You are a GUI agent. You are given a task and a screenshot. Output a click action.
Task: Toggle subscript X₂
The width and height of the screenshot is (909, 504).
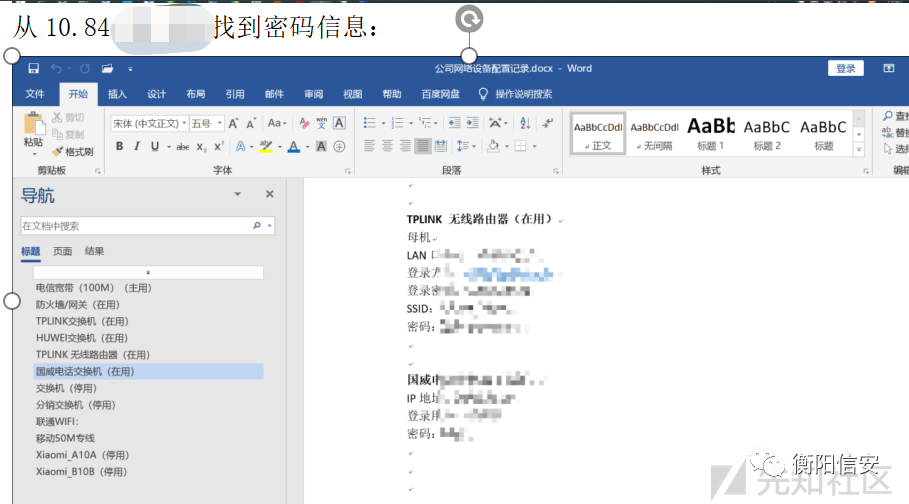coord(201,147)
